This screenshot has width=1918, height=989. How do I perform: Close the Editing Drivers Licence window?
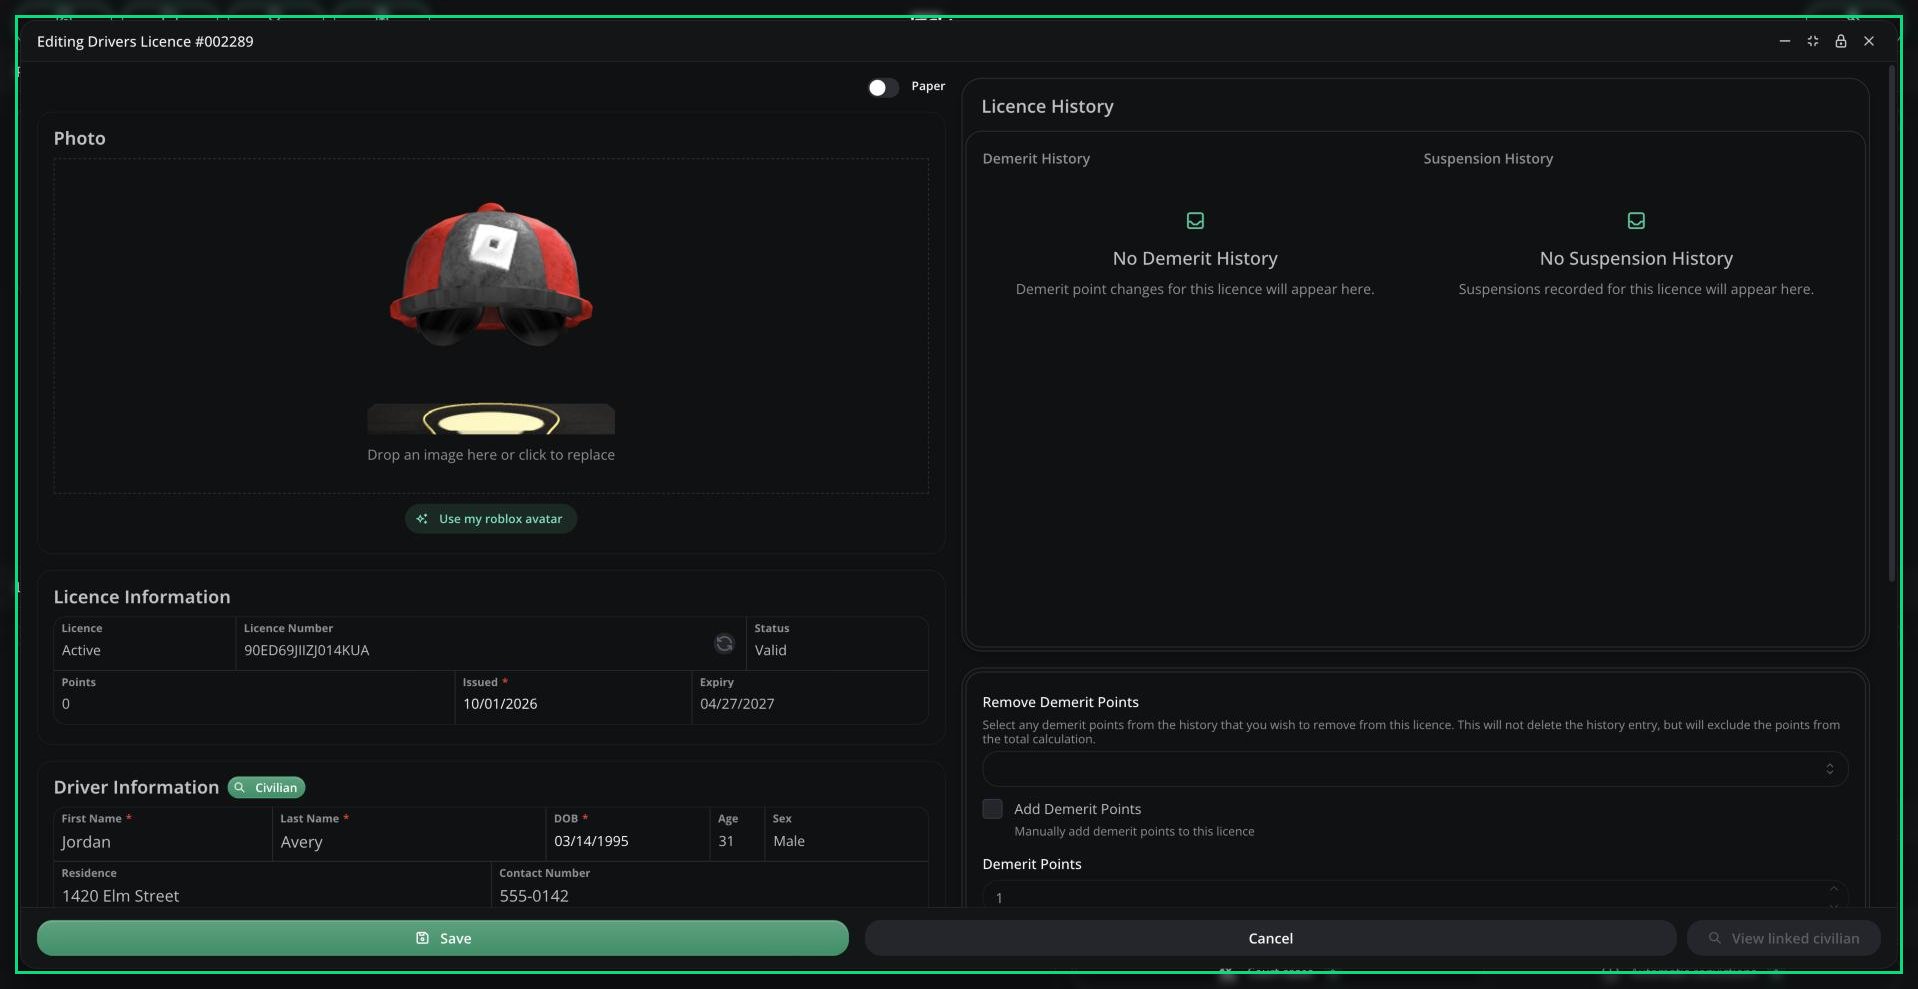click(1869, 41)
